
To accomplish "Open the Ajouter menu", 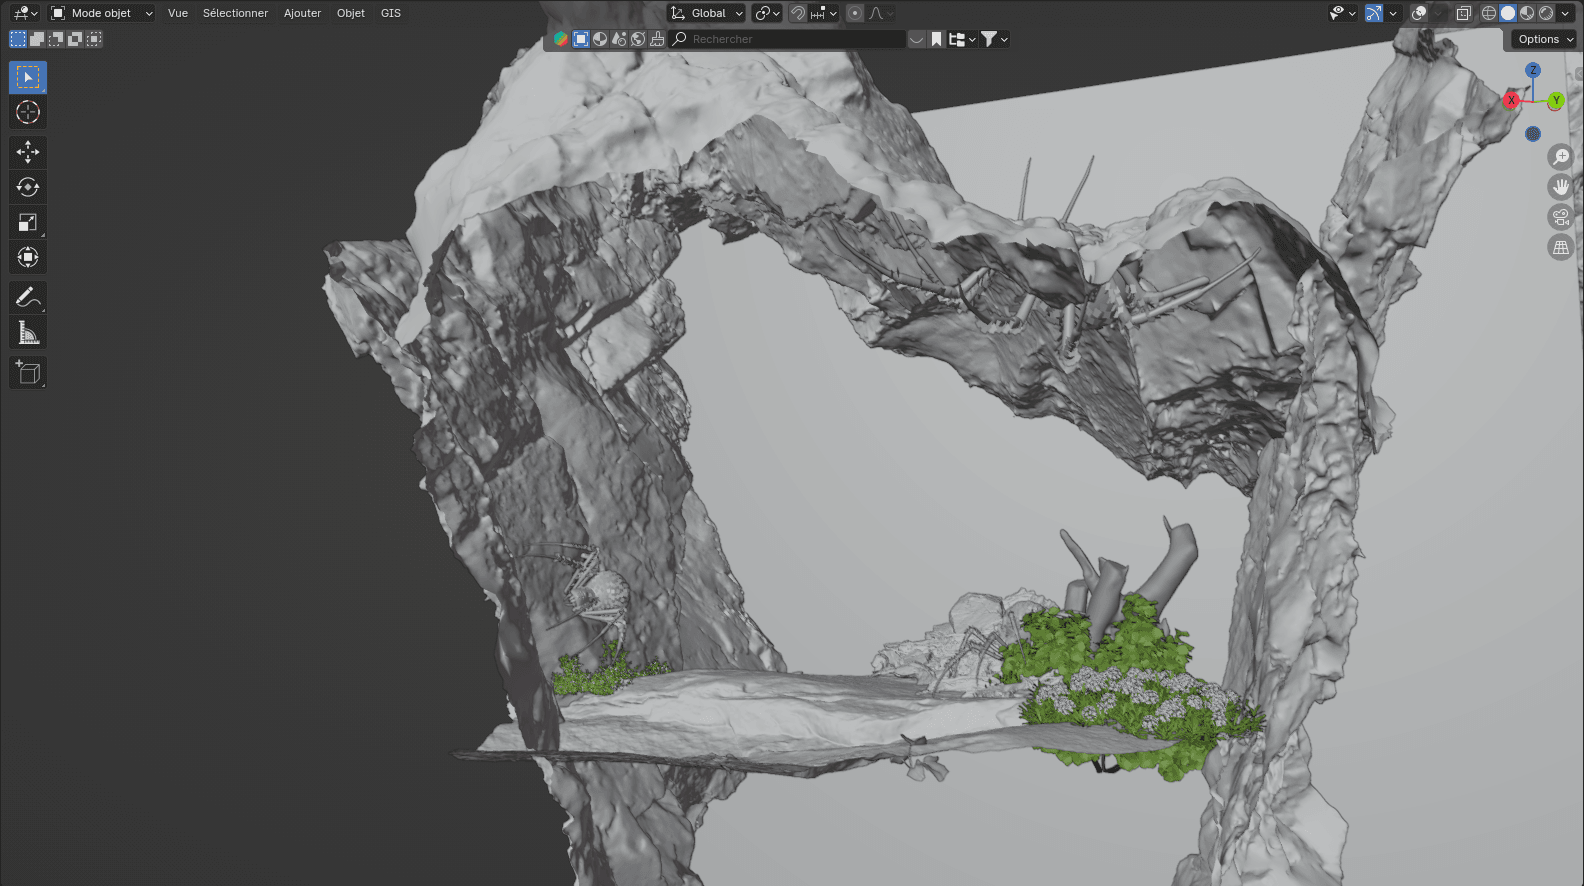I will [302, 13].
